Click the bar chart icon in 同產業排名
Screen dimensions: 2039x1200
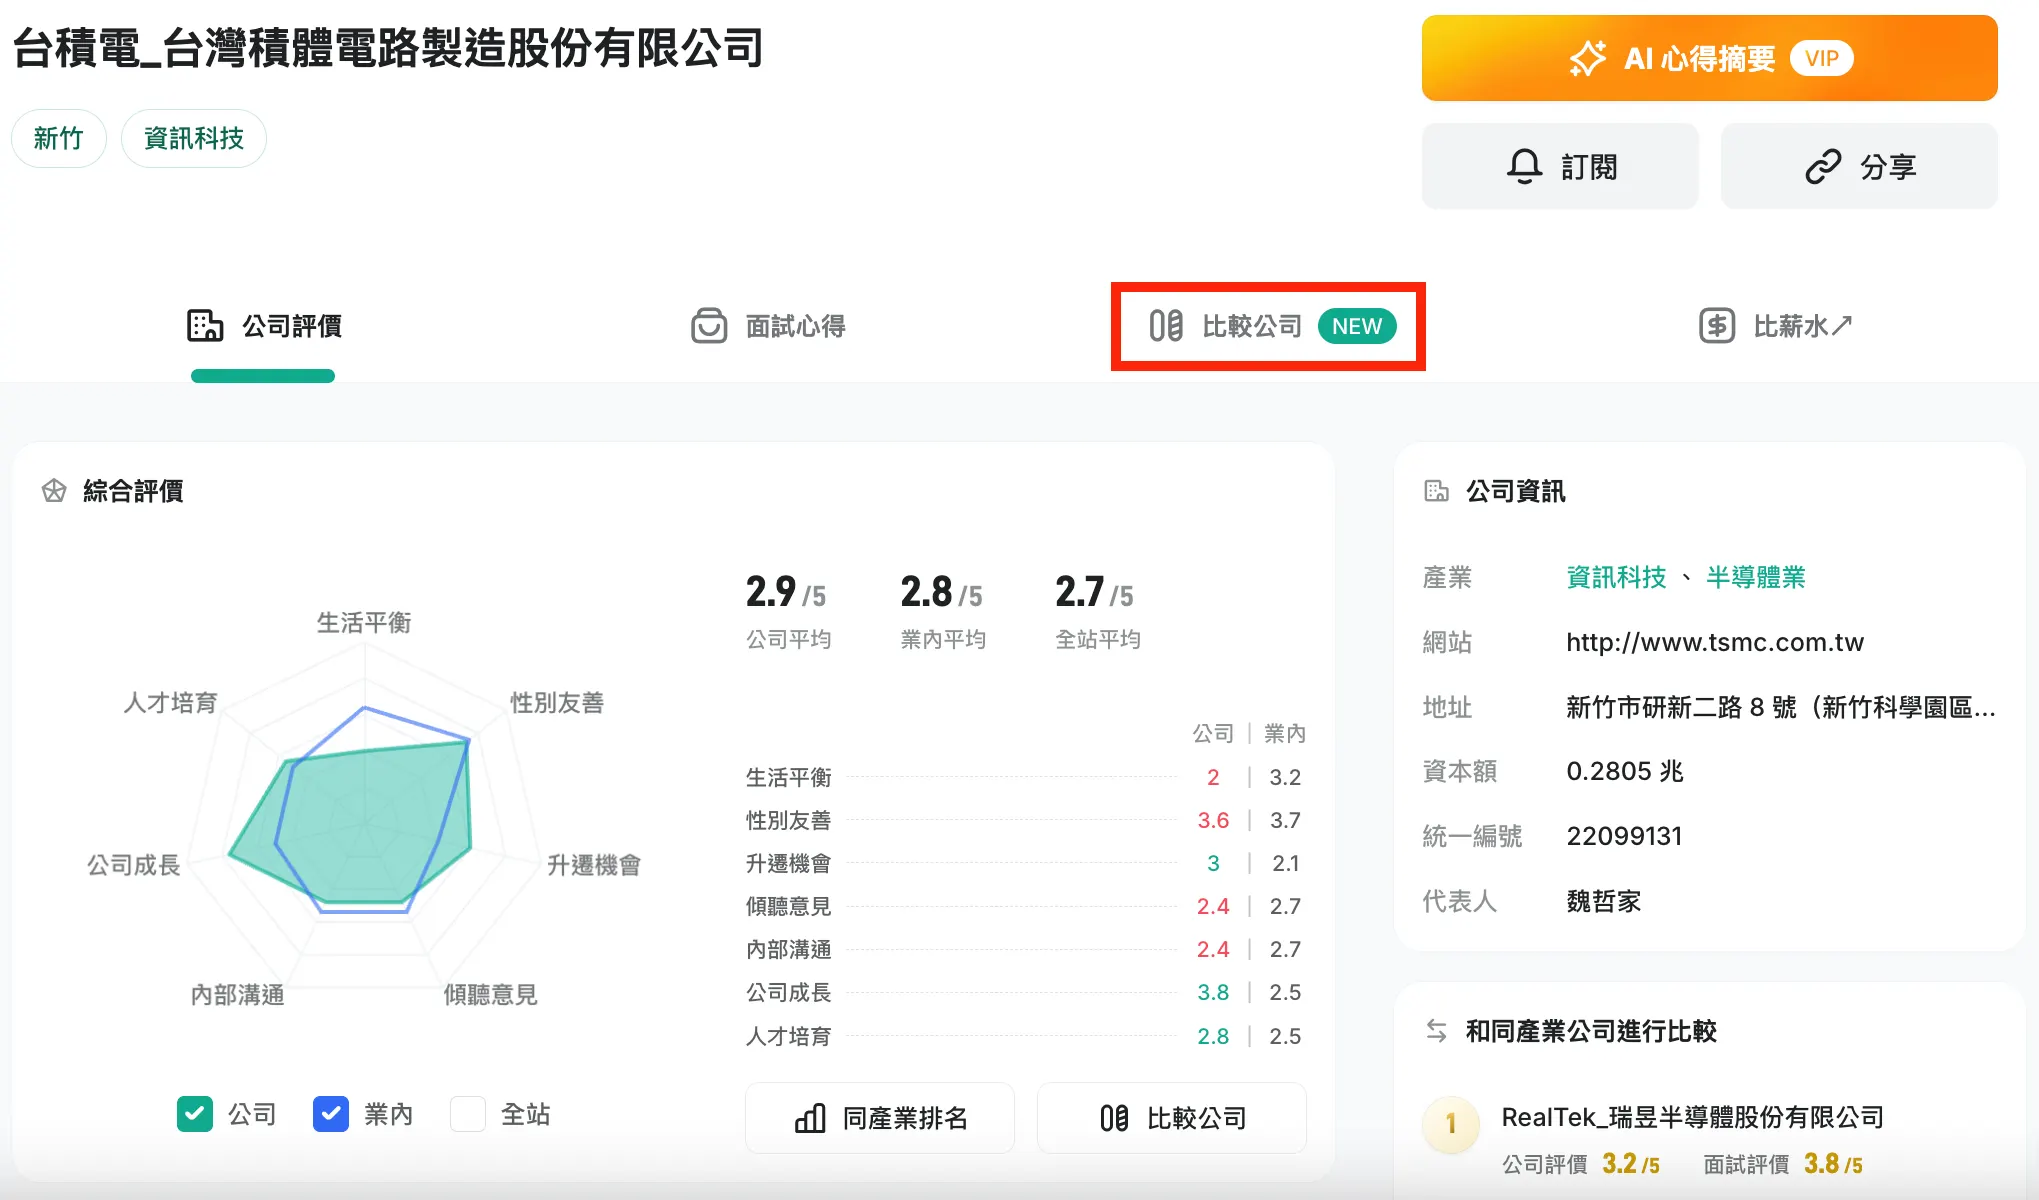(x=810, y=1118)
